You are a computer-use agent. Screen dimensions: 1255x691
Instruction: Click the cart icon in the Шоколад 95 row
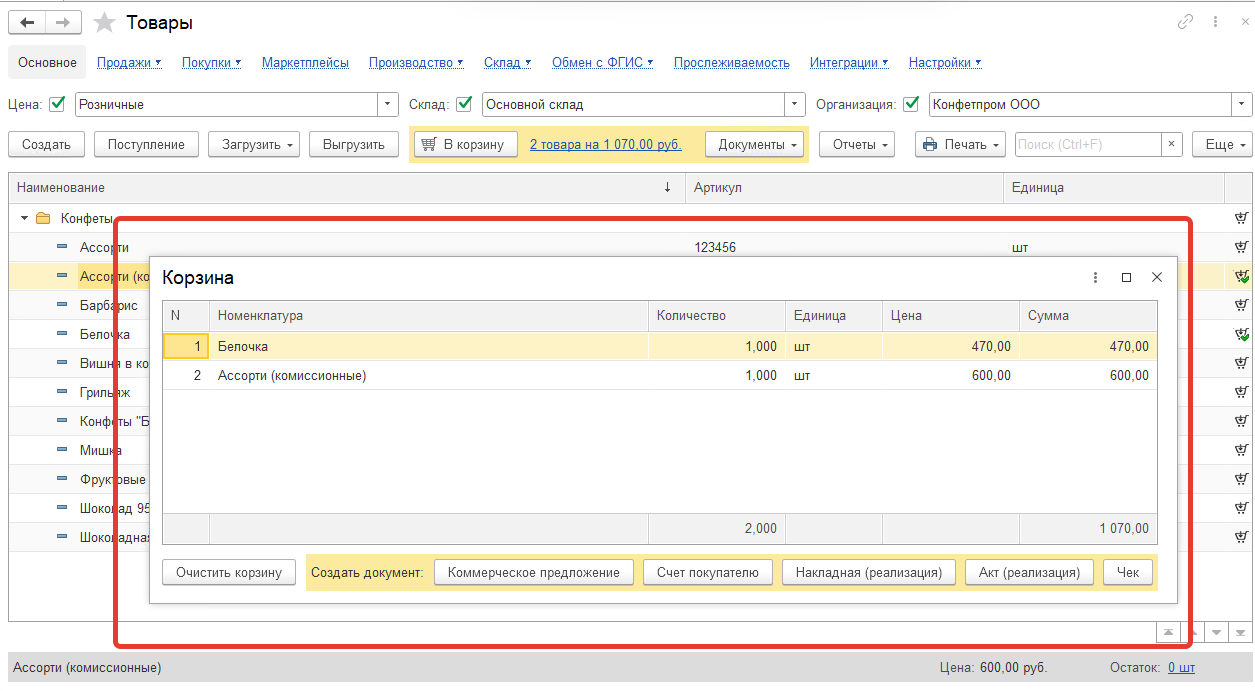point(1241,508)
